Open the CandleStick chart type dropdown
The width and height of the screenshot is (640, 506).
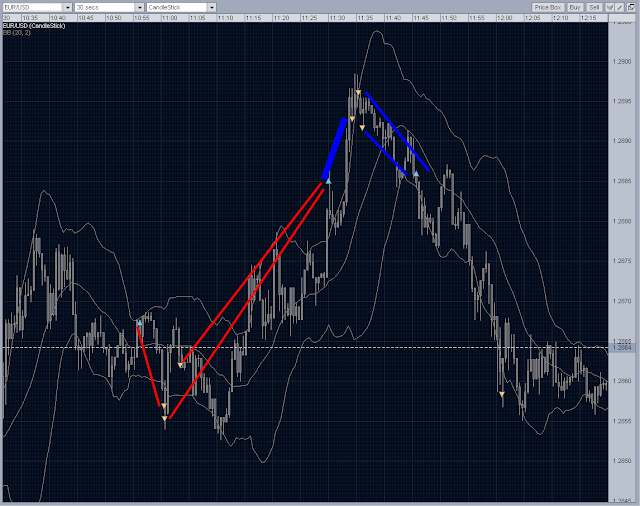(181, 7)
